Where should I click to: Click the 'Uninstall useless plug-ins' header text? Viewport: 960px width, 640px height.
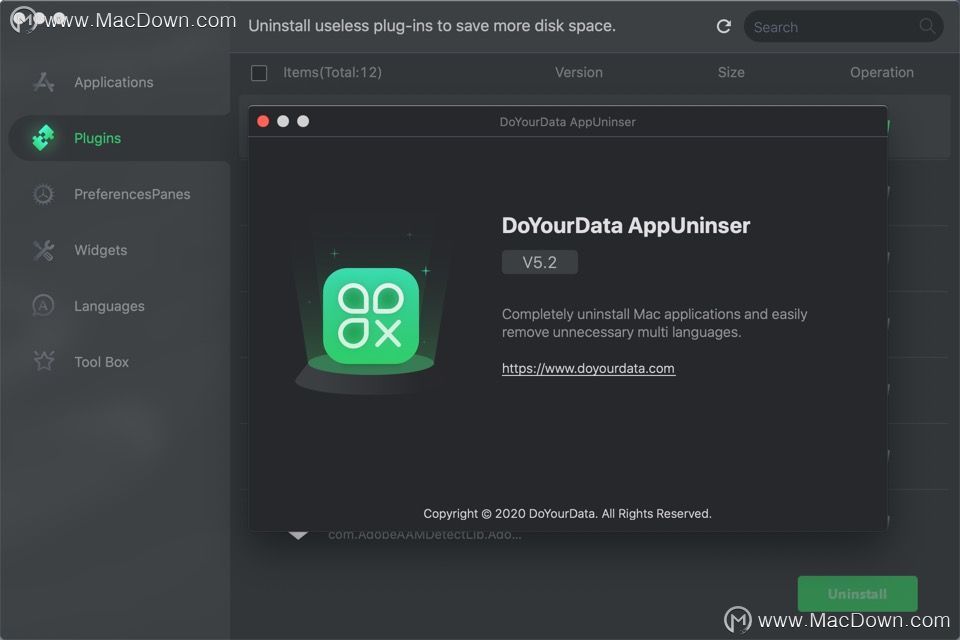coord(432,26)
